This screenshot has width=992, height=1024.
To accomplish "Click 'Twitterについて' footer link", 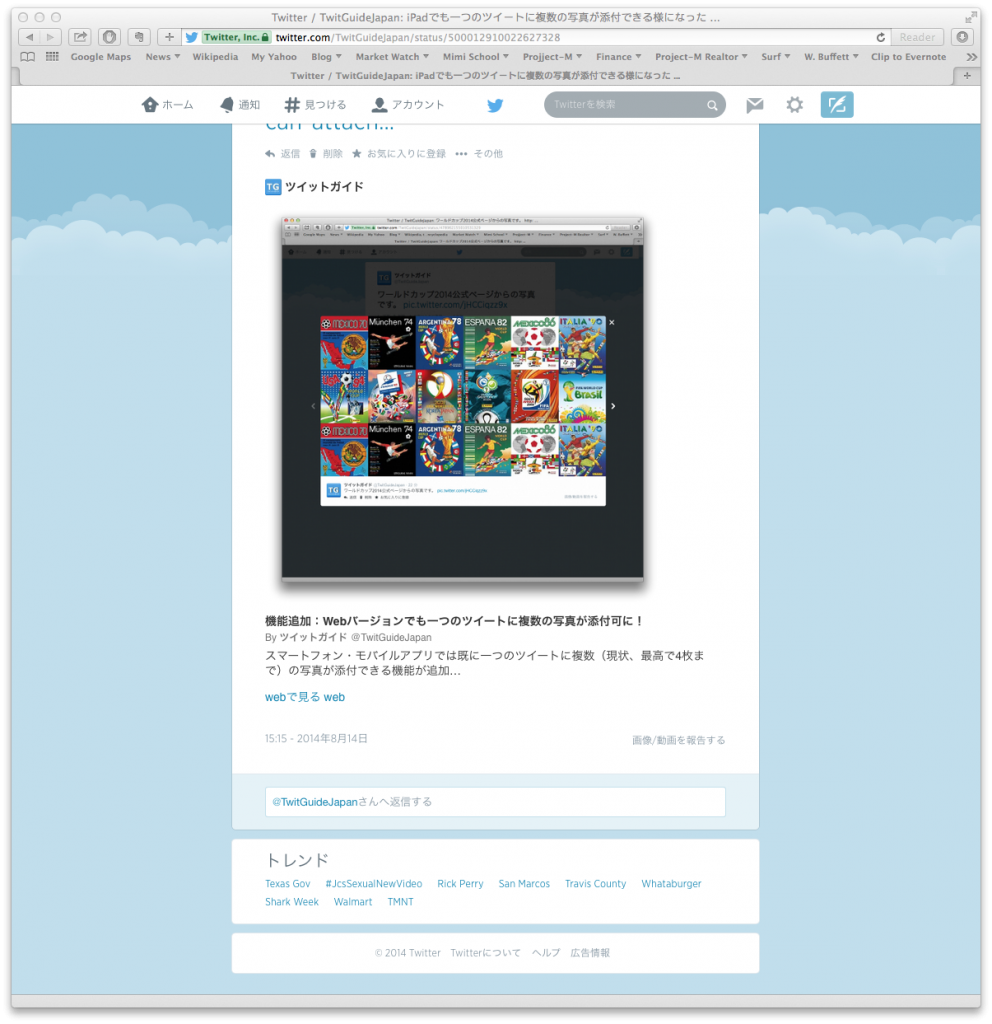I will (485, 953).
